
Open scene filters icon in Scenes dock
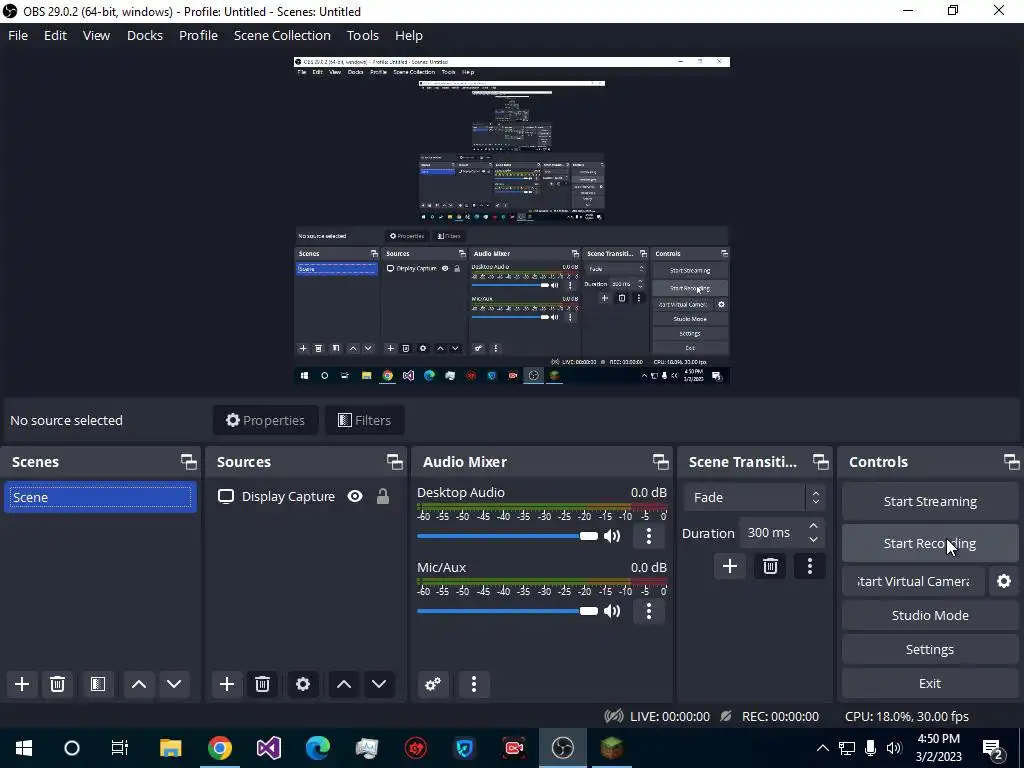coord(97,684)
